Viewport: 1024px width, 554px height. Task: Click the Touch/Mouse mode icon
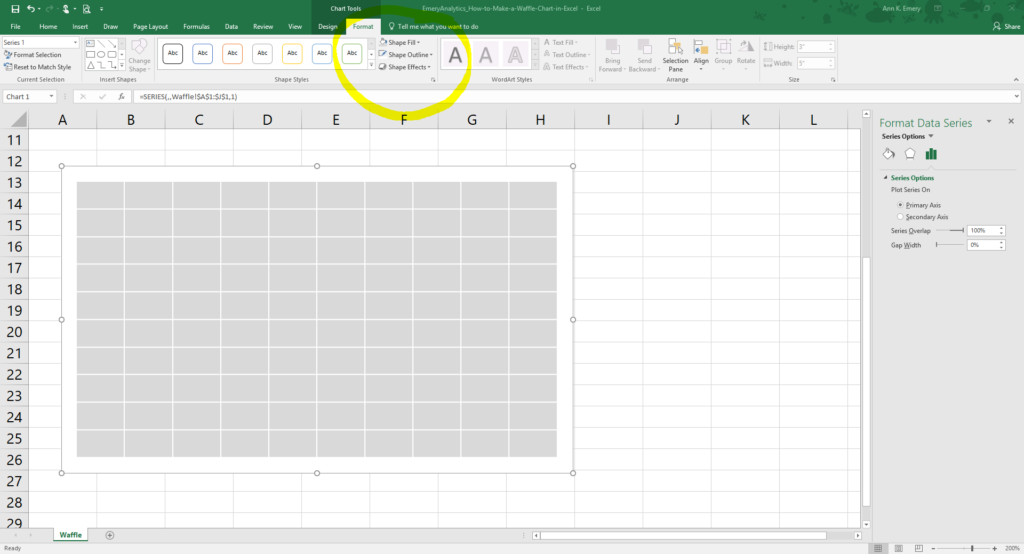click(x=66, y=9)
